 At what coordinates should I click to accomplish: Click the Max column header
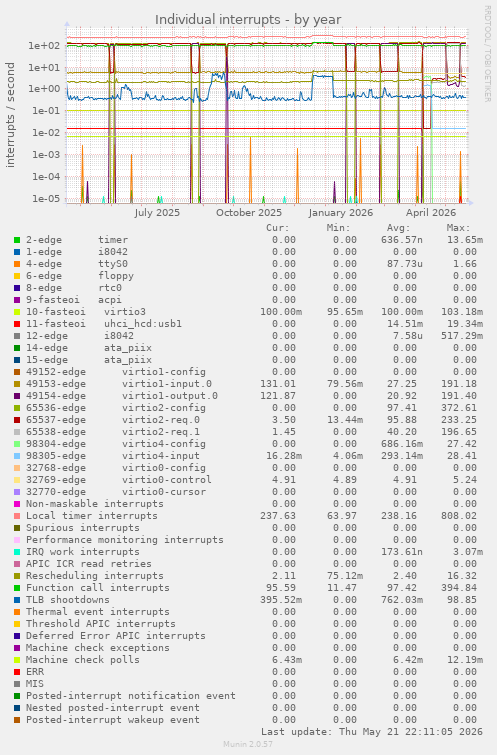(x=458, y=228)
